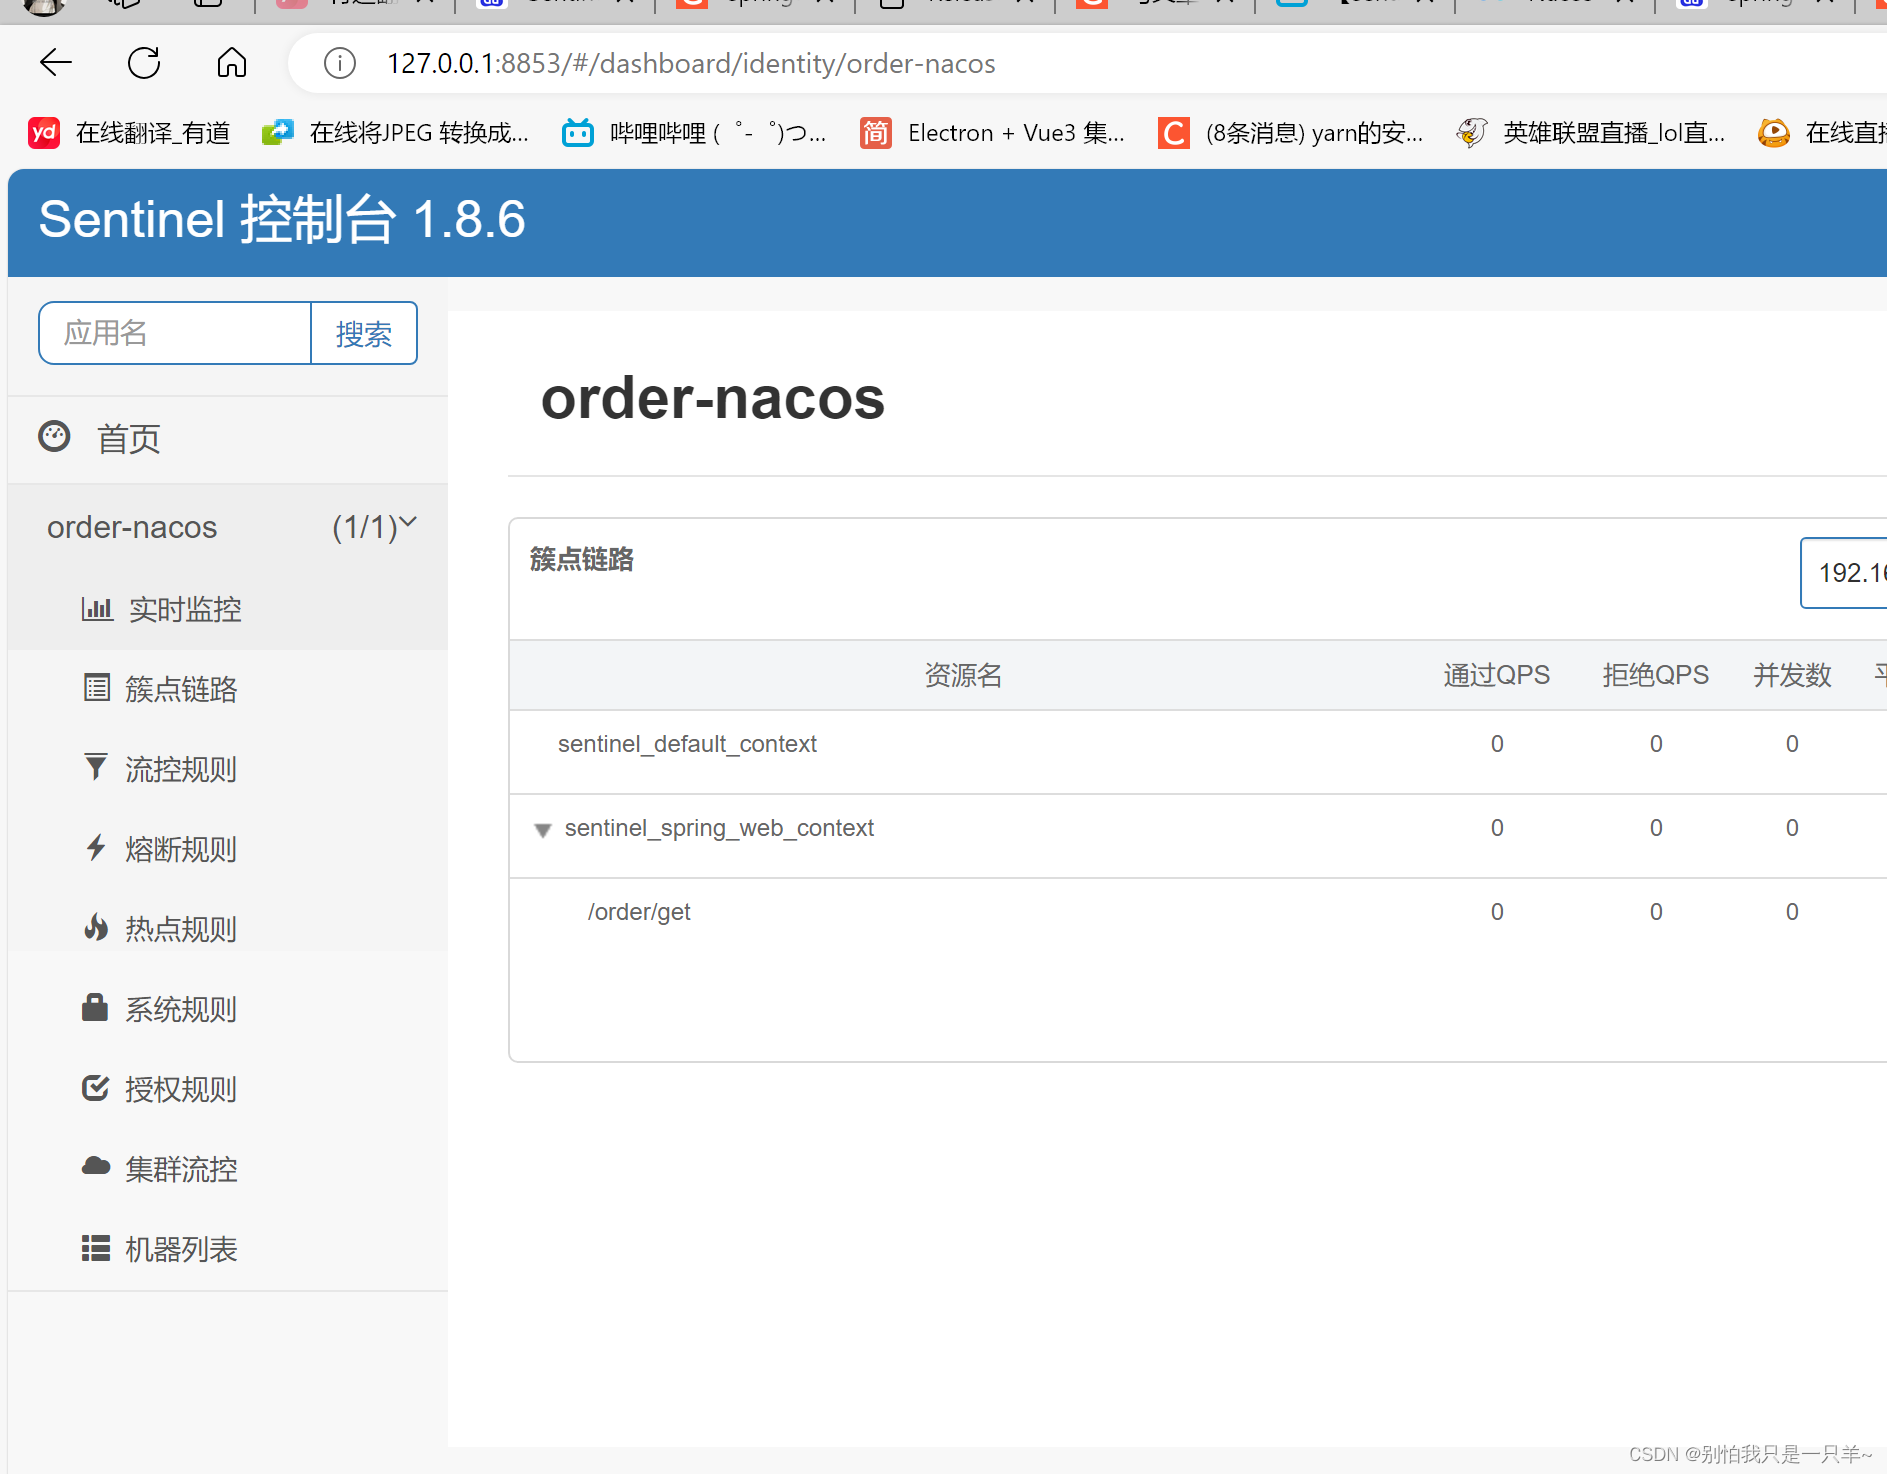This screenshot has height=1474, width=1887.
Task: Open the Youdao translate bookmark
Action: (x=129, y=133)
